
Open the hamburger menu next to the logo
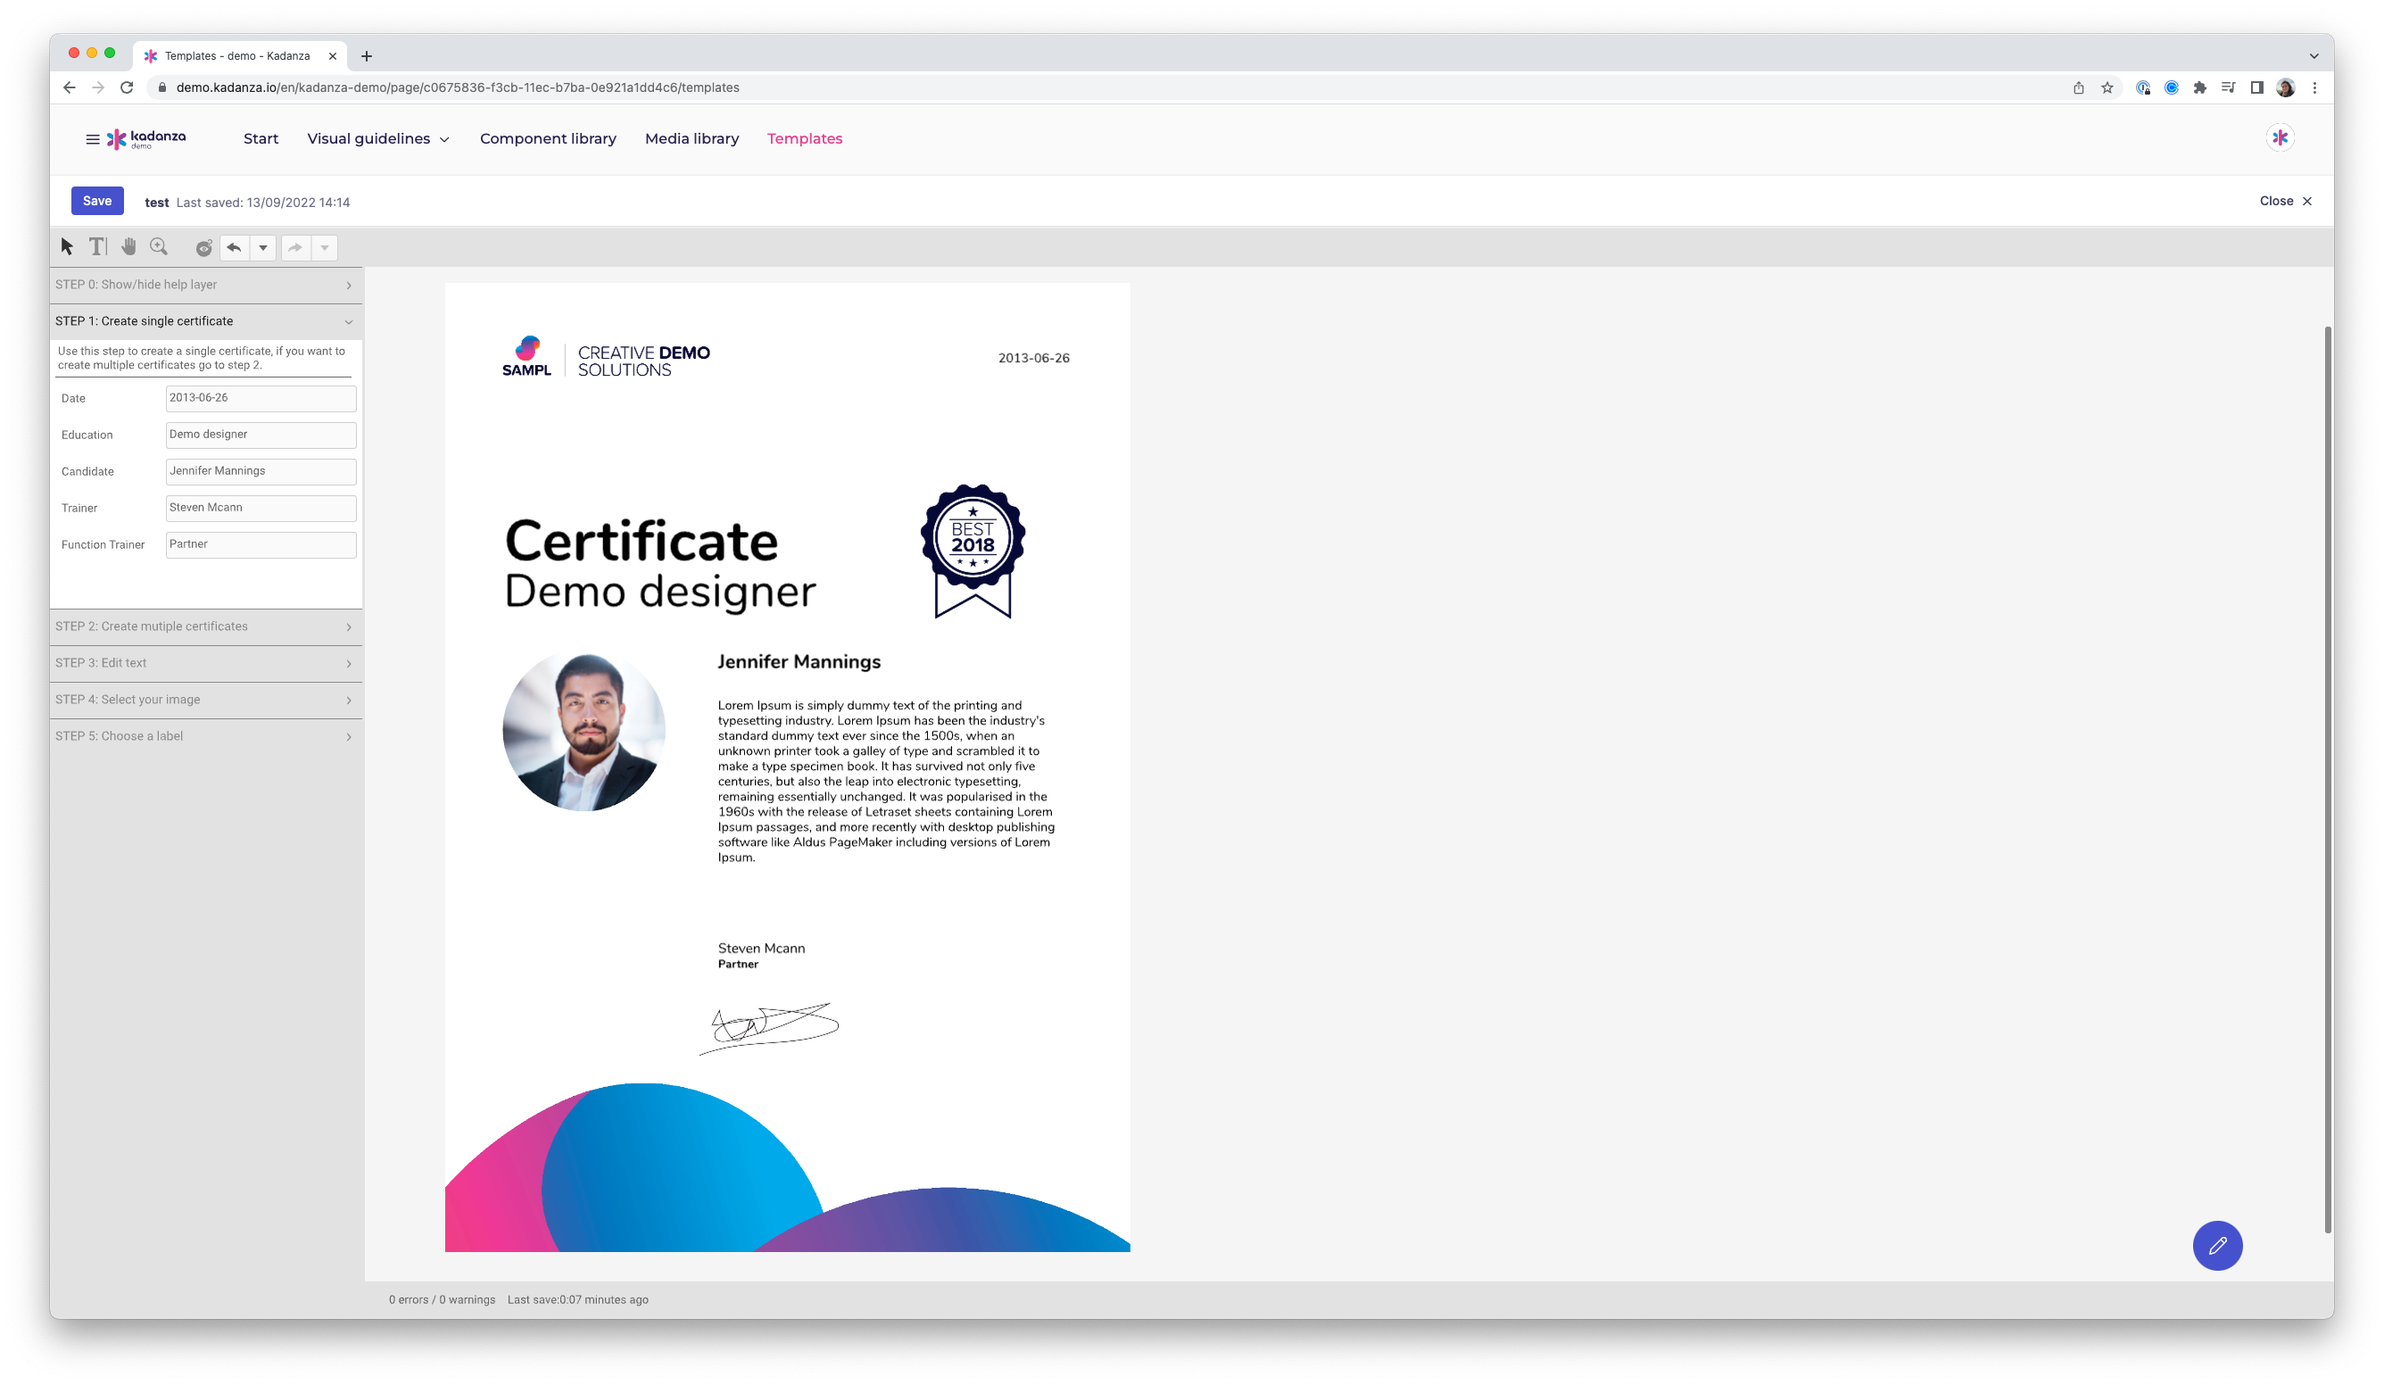tap(91, 138)
